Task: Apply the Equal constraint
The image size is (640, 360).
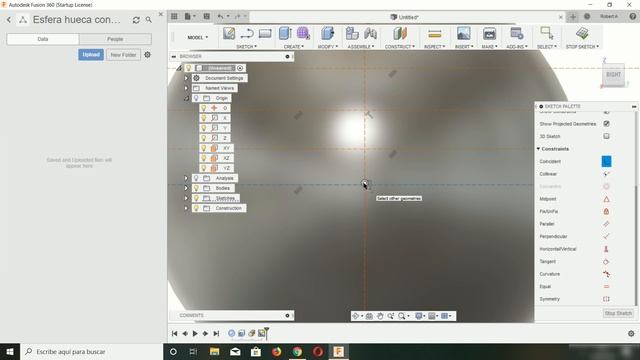Action: click(x=606, y=287)
